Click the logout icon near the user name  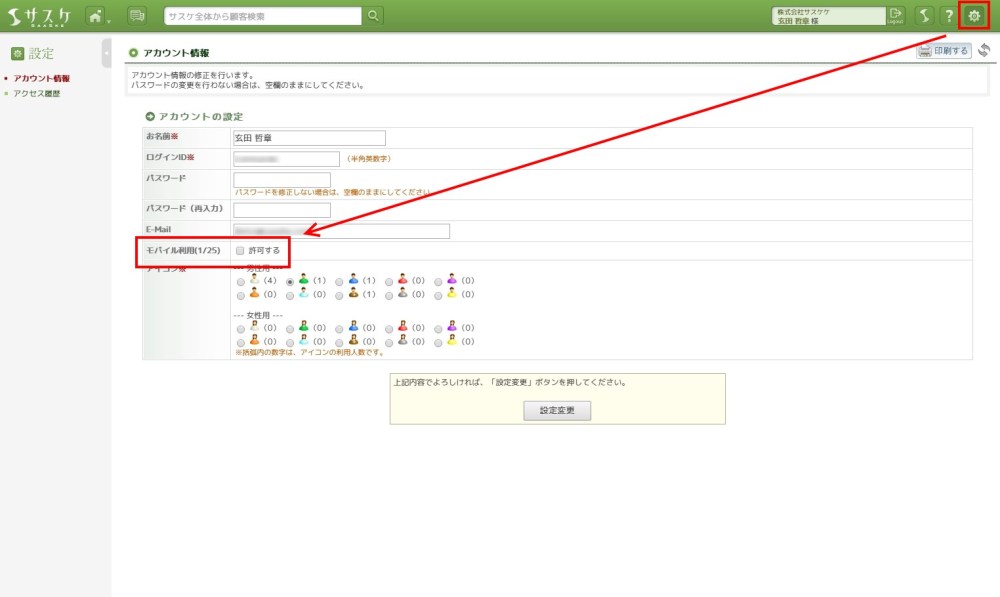[x=895, y=15]
